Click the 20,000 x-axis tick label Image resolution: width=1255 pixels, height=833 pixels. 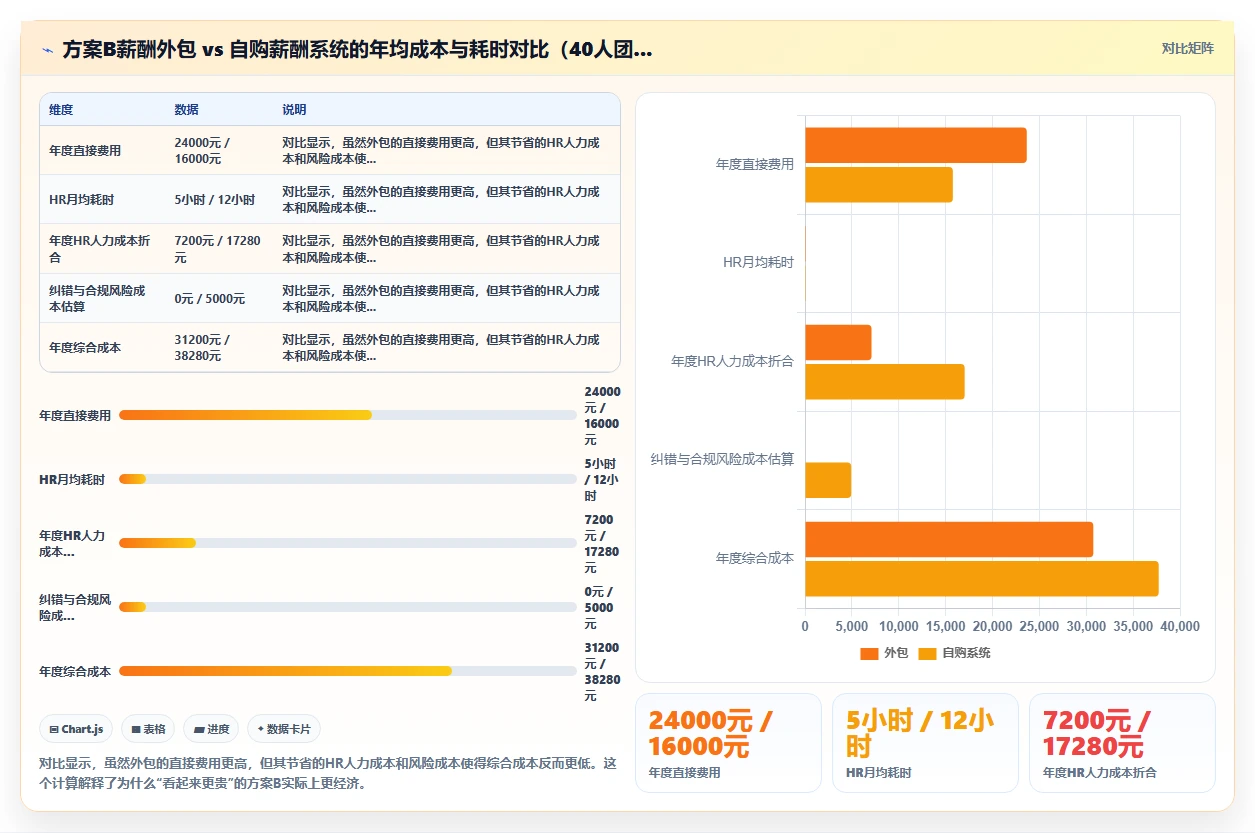[992, 626]
